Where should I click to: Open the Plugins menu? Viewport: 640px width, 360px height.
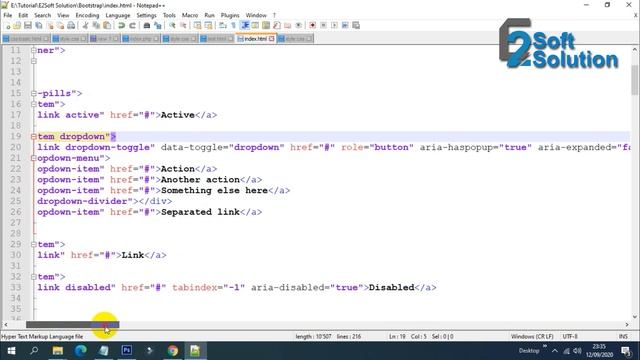tap(230, 15)
